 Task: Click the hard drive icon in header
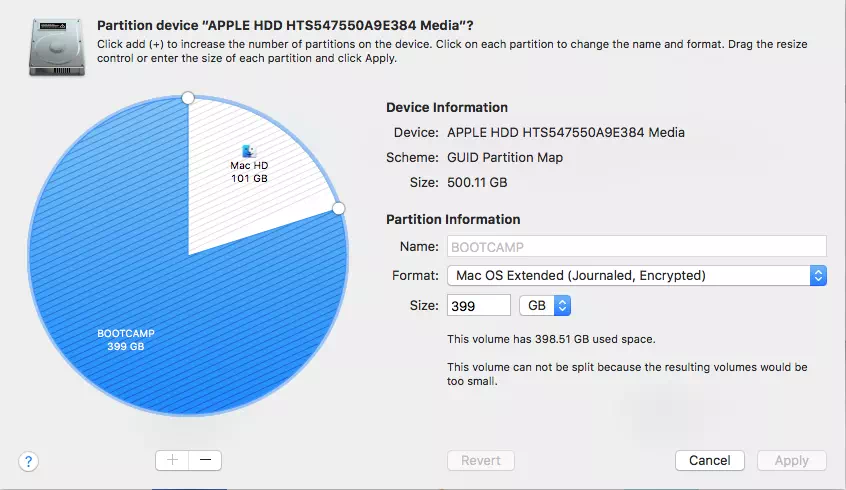point(57,47)
